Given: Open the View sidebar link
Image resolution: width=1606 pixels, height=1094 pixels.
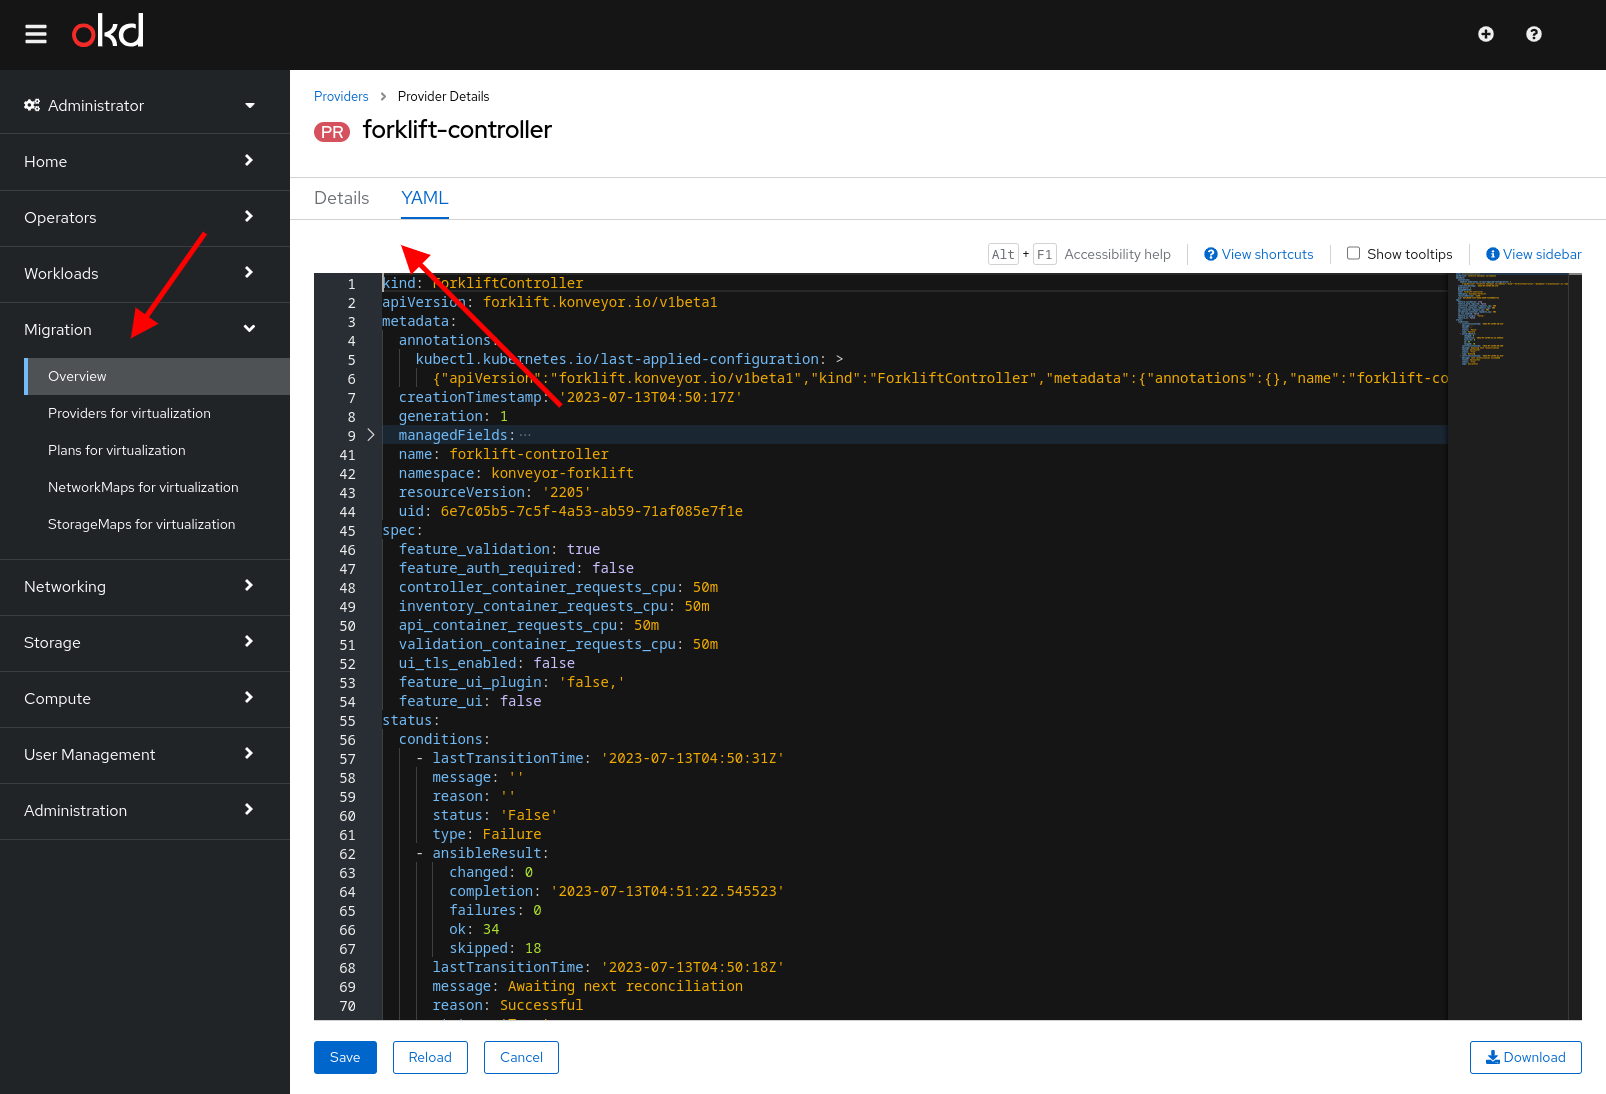Looking at the screenshot, I should point(1534,254).
